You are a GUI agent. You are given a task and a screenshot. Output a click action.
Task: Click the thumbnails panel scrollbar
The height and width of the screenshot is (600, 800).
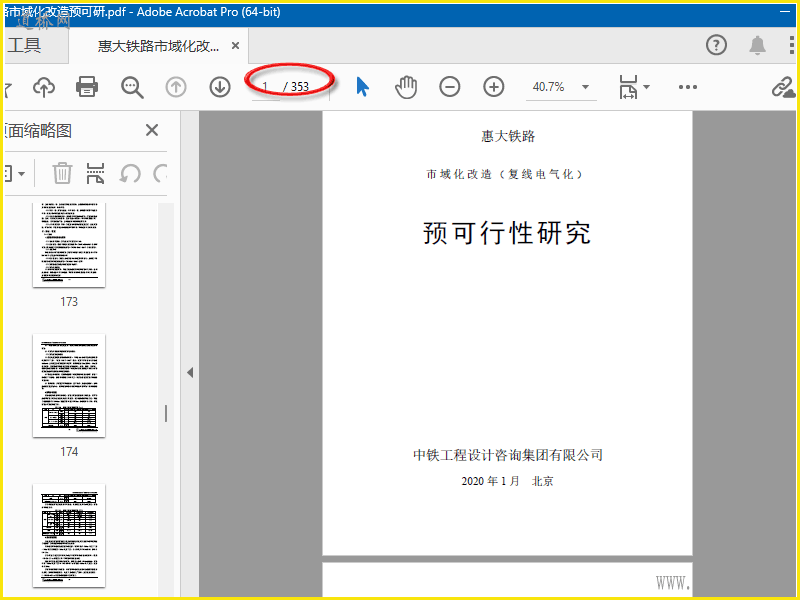(166, 399)
